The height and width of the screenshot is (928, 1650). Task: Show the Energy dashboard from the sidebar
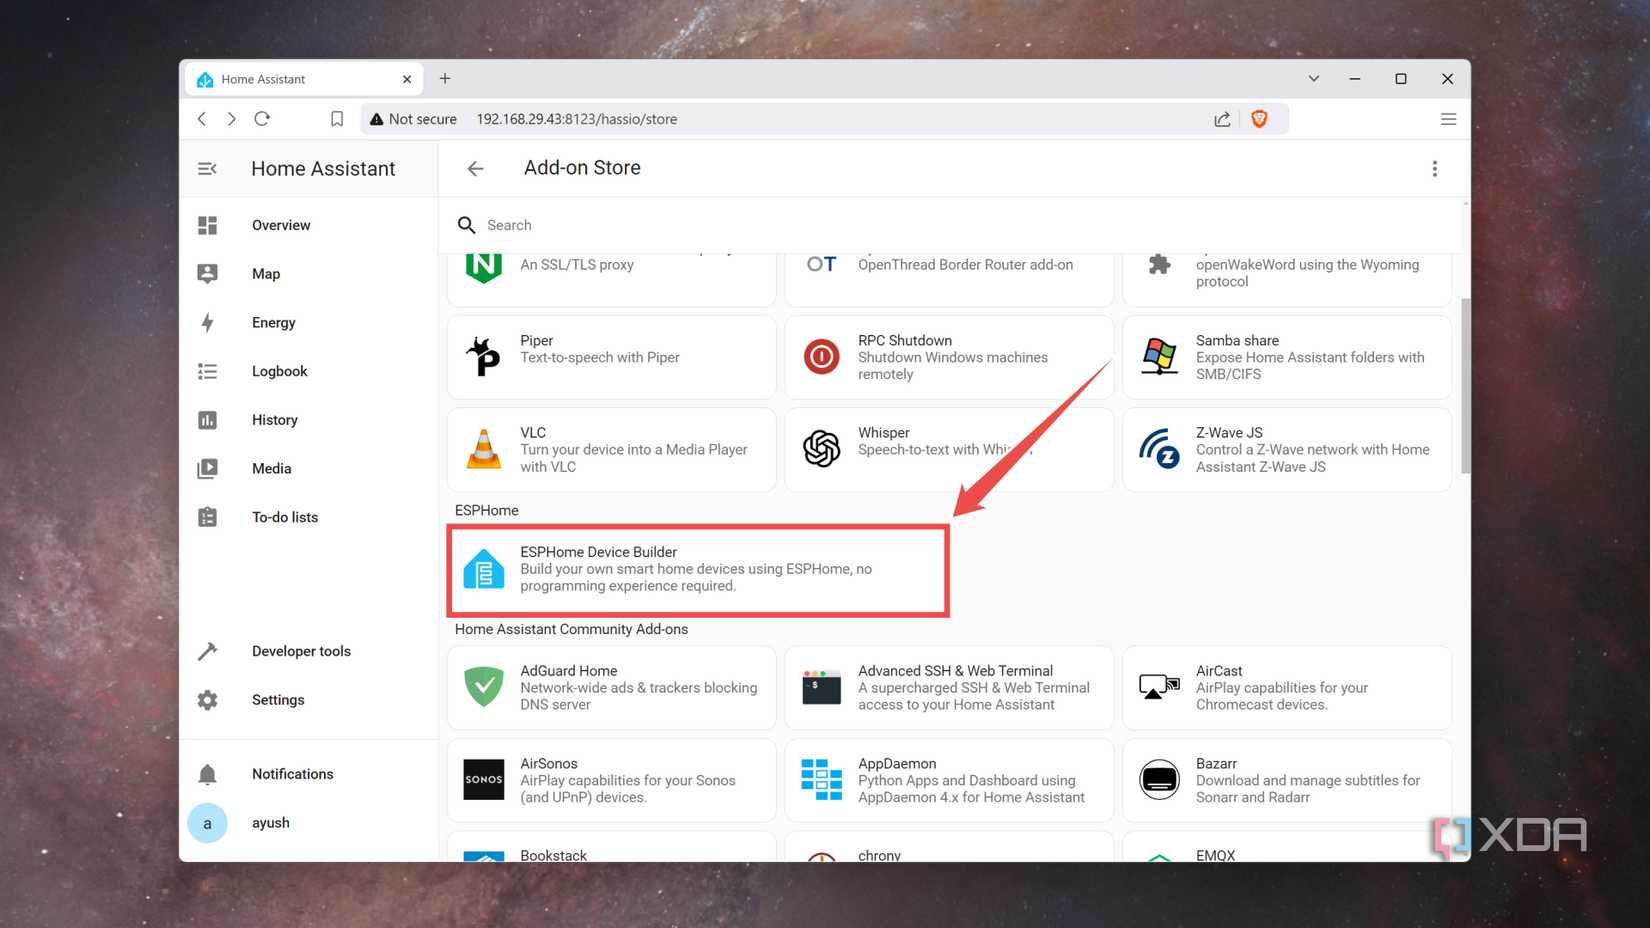tap(273, 322)
